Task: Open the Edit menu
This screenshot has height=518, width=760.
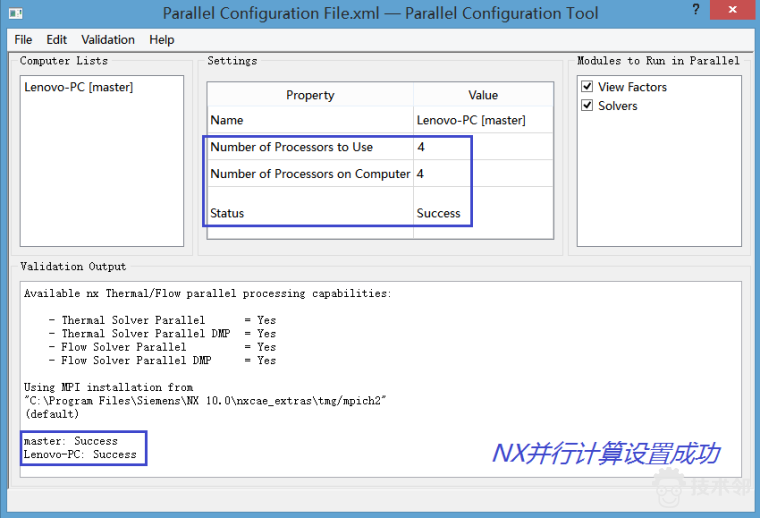Action: (x=57, y=40)
